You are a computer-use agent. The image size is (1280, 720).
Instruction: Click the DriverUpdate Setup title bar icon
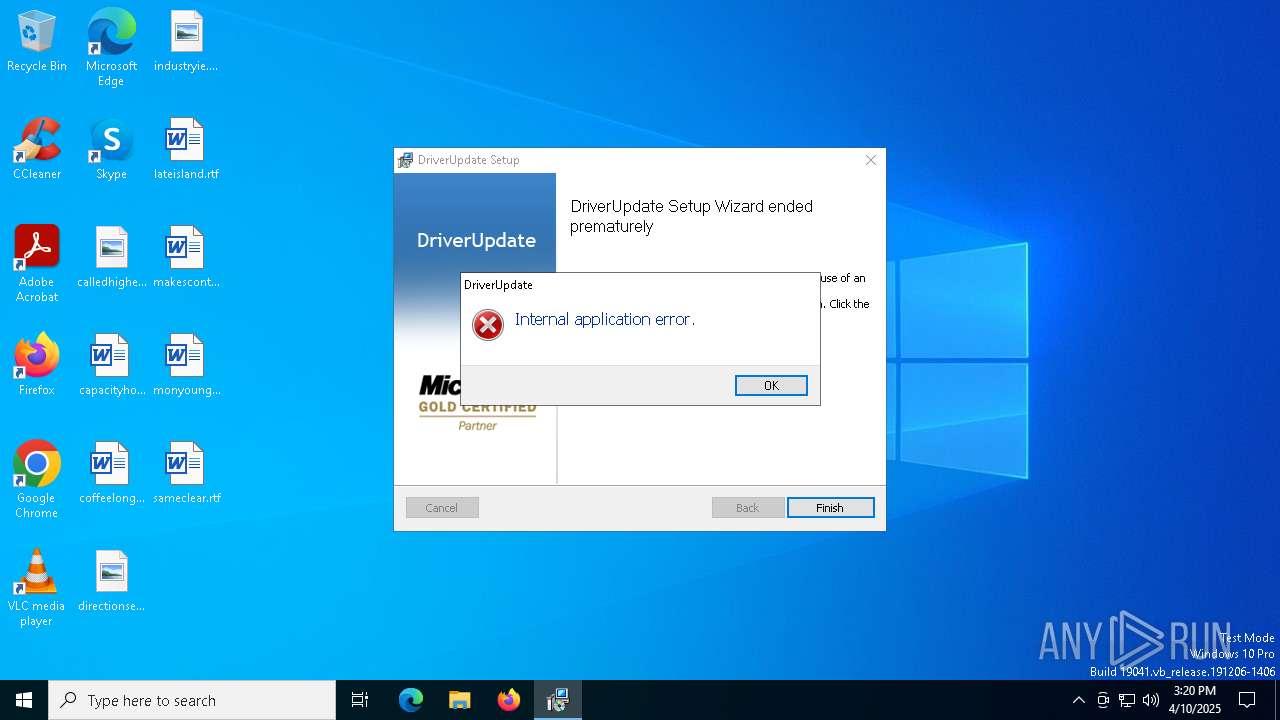[405, 160]
